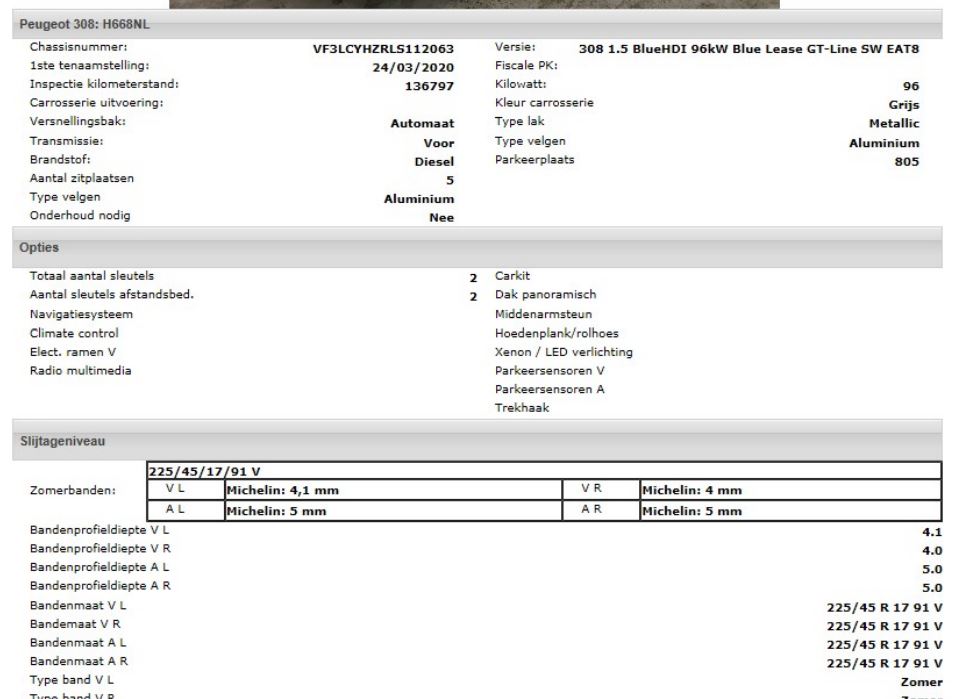Click the Navigatiesysteem option
The image size is (975, 699).
tap(81, 314)
